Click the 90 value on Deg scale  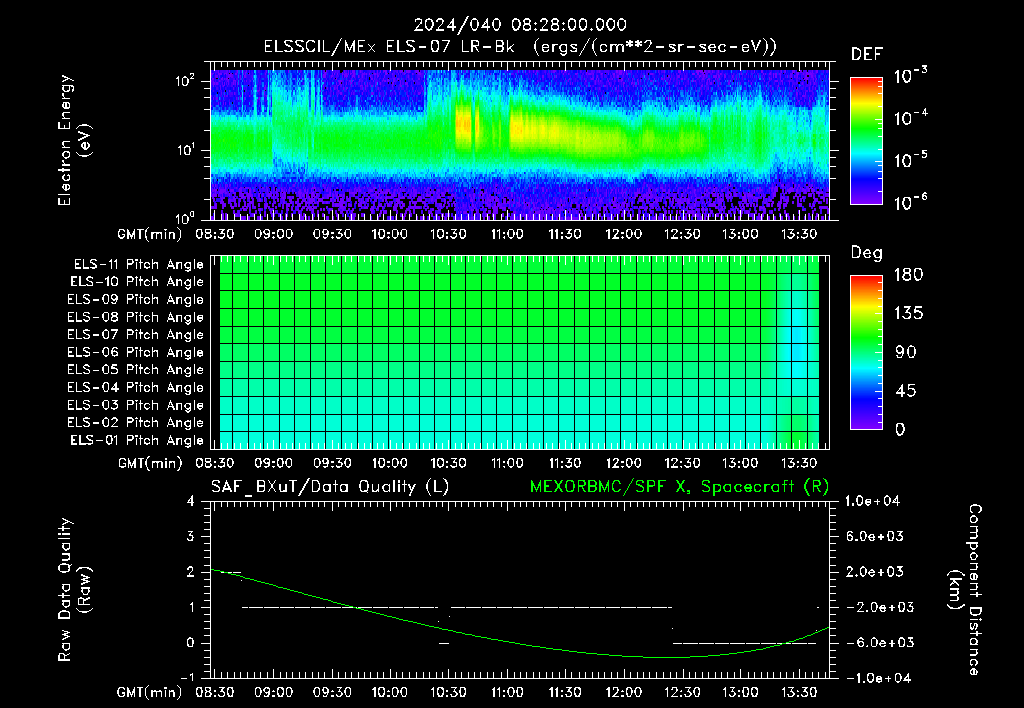coord(906,353)
